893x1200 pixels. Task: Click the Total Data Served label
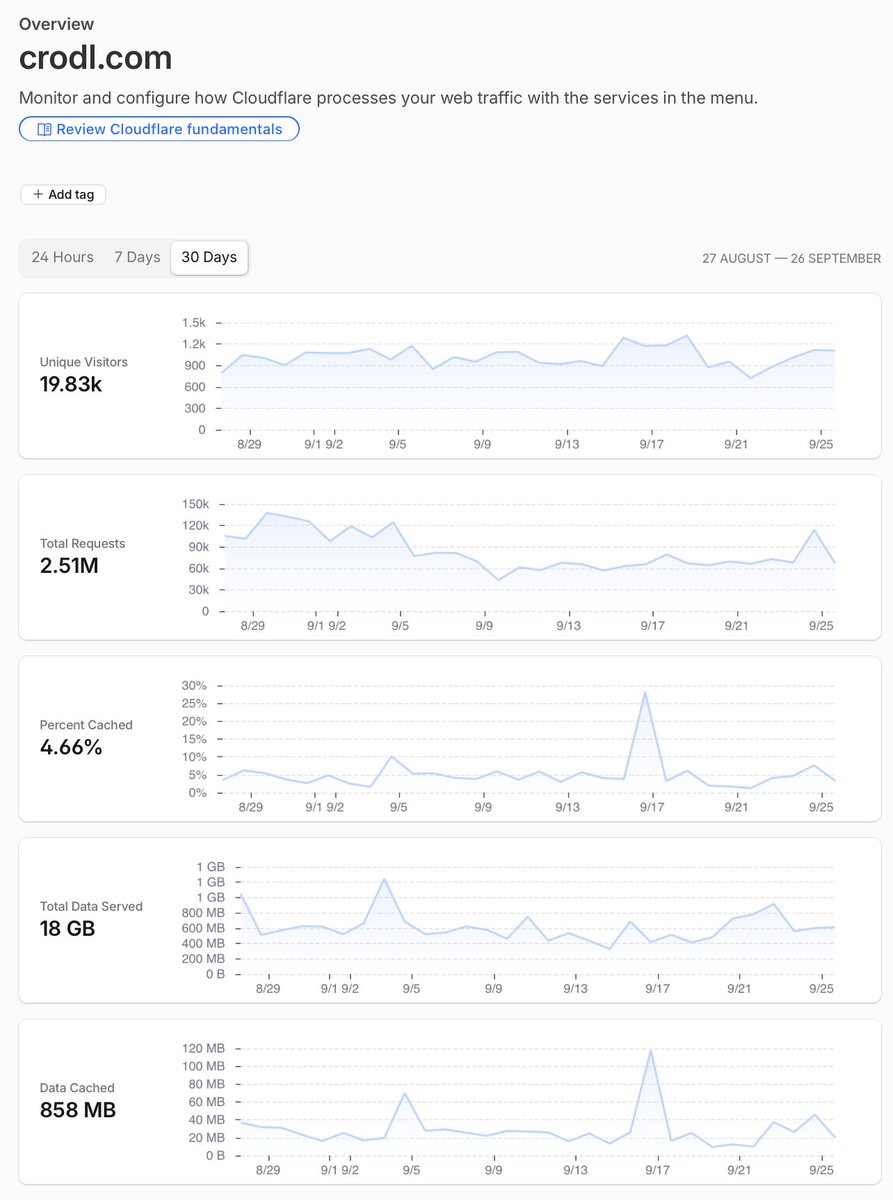[91, 906]
